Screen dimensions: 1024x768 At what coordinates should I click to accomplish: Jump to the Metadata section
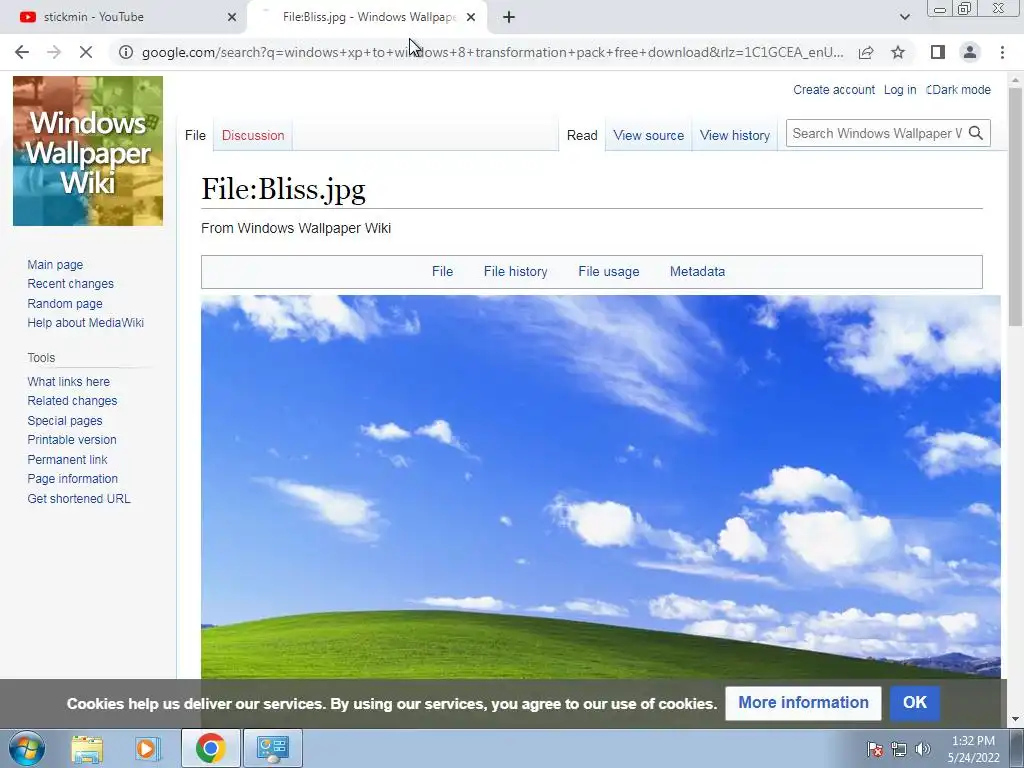pyautogui.click(x=697, y=272)
